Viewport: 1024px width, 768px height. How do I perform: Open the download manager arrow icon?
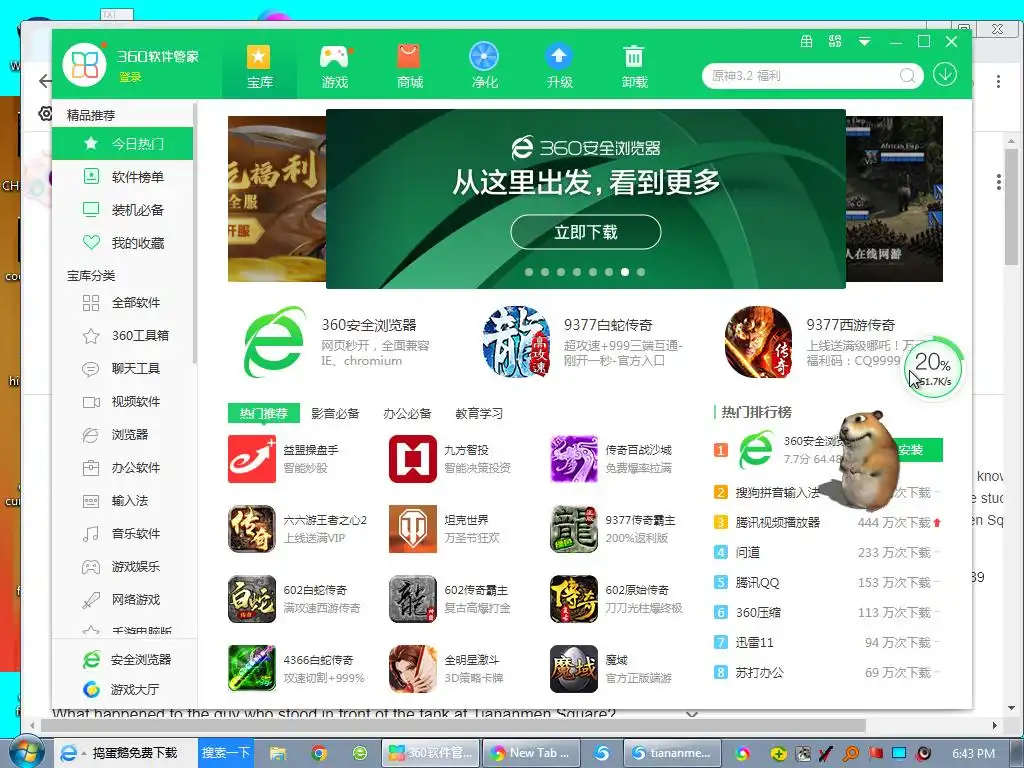pyautogui.click(x=944, y=74)
